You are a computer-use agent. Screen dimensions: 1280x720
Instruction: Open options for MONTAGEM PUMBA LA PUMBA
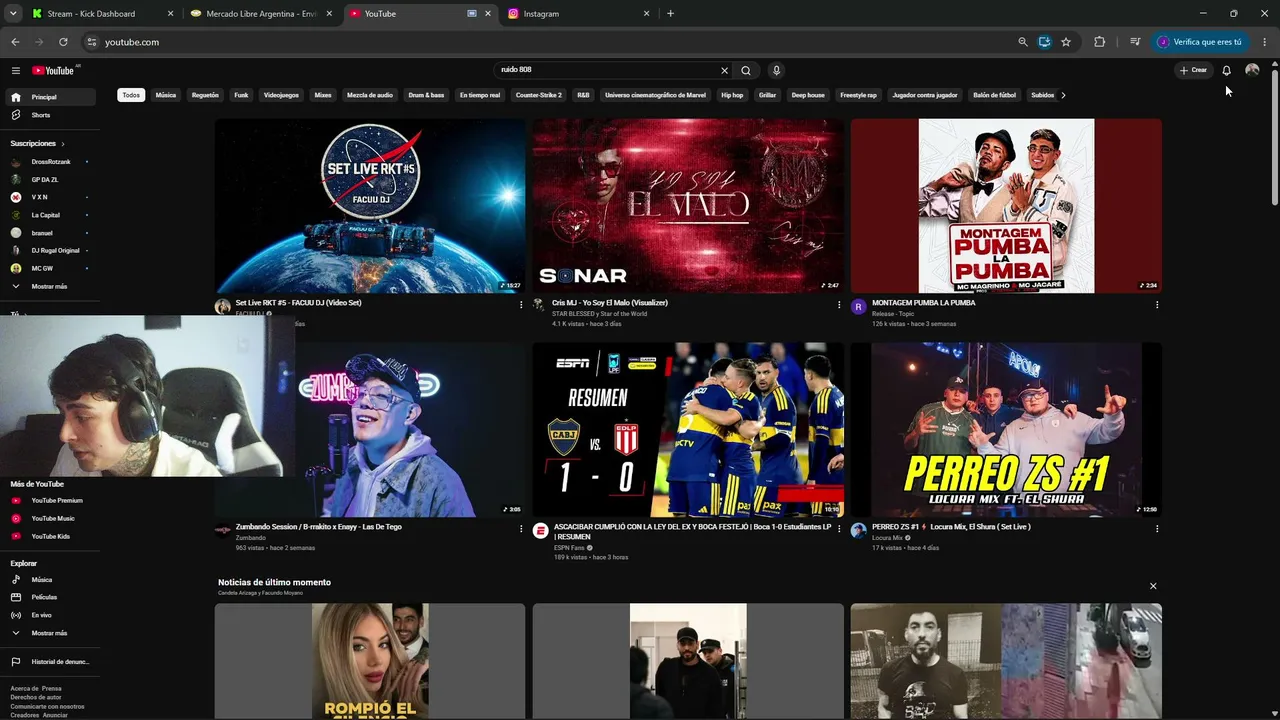1157,305
